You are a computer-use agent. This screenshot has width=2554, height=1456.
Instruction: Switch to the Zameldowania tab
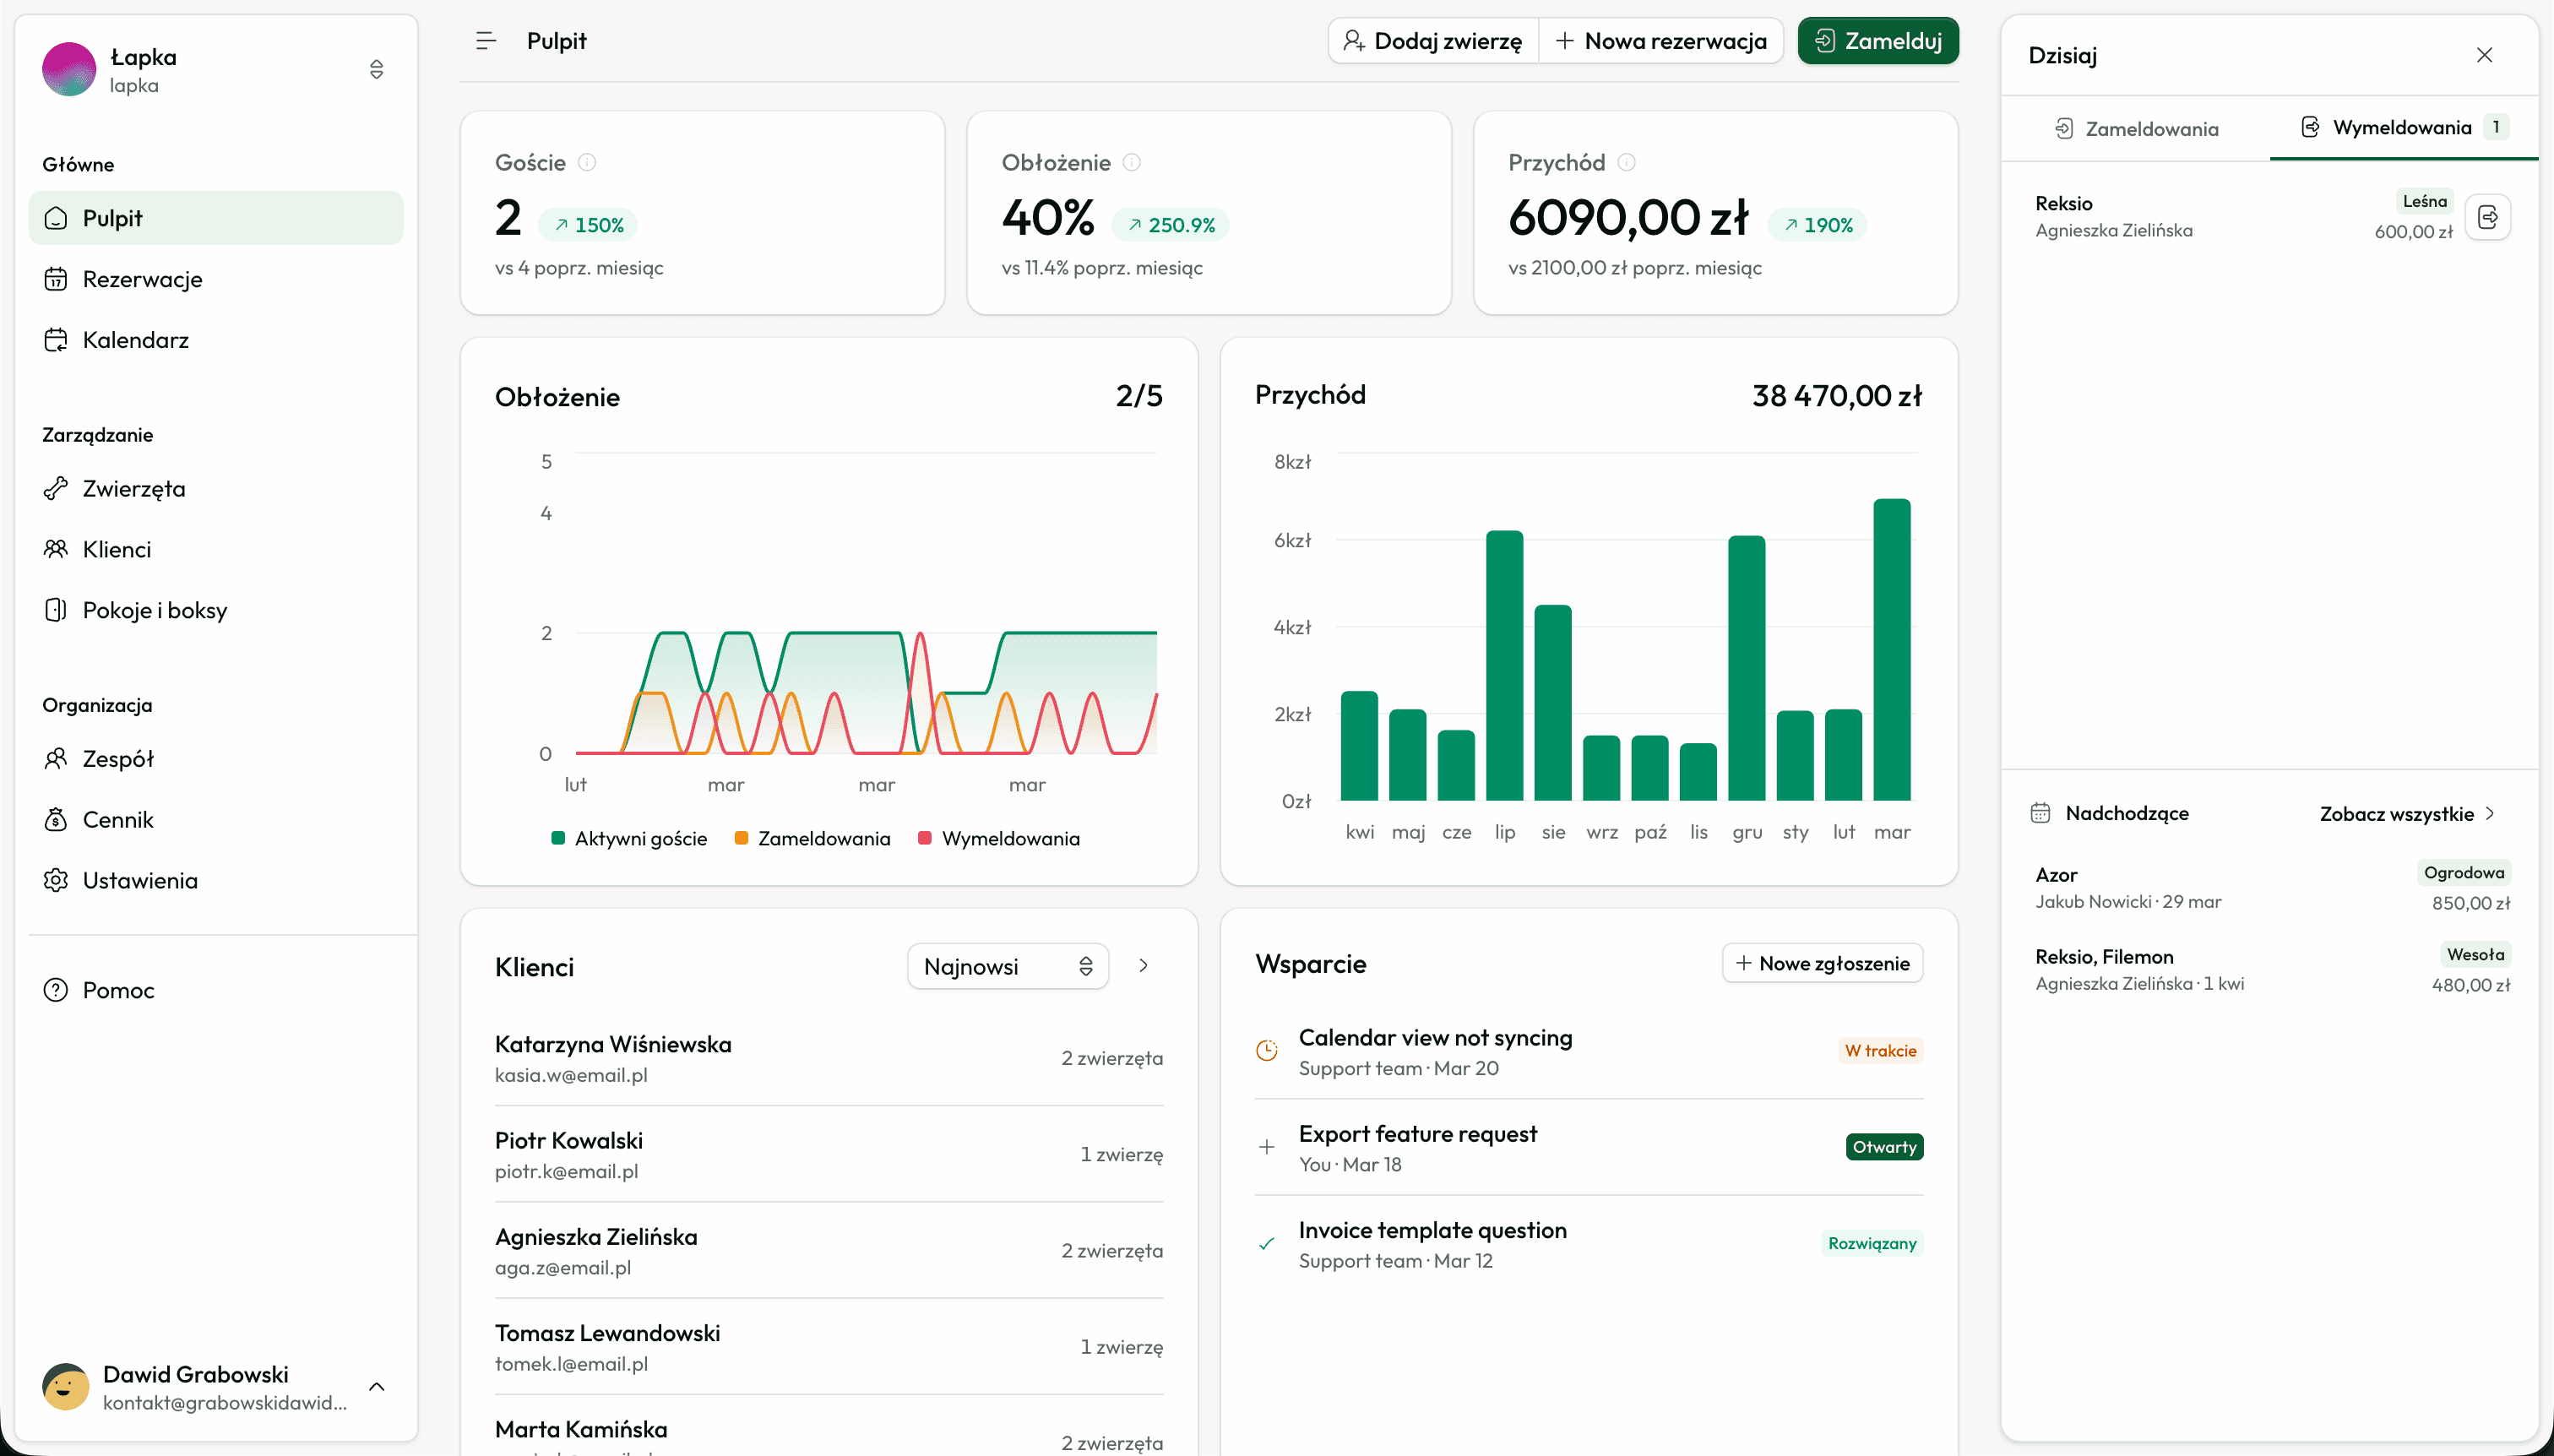2138,128
